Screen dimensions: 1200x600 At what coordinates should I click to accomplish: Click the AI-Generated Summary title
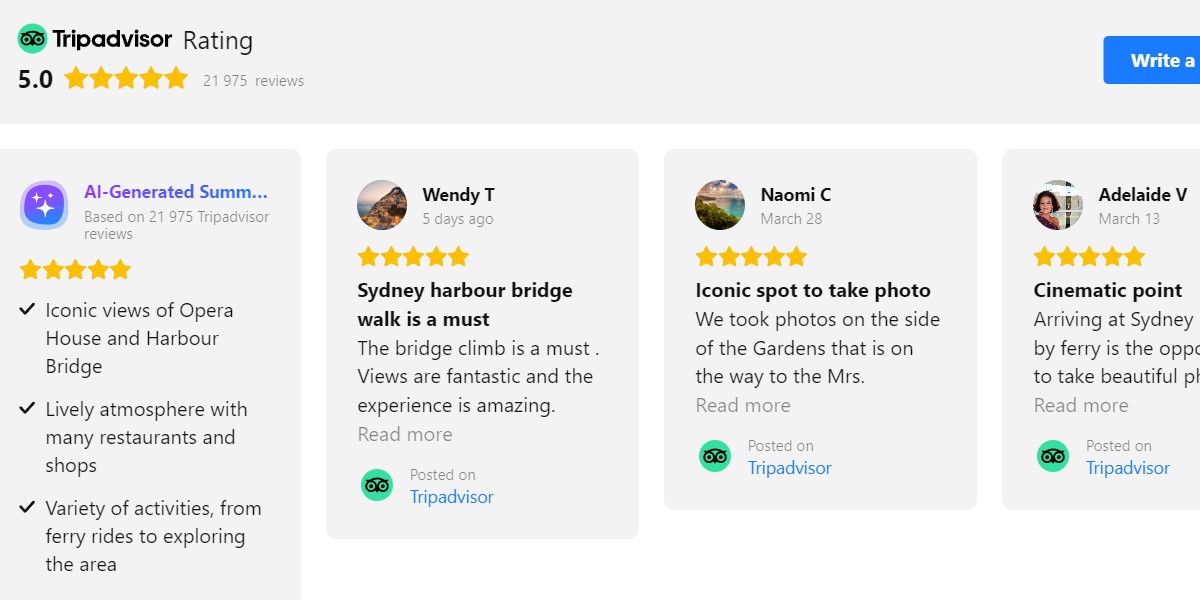176,192
